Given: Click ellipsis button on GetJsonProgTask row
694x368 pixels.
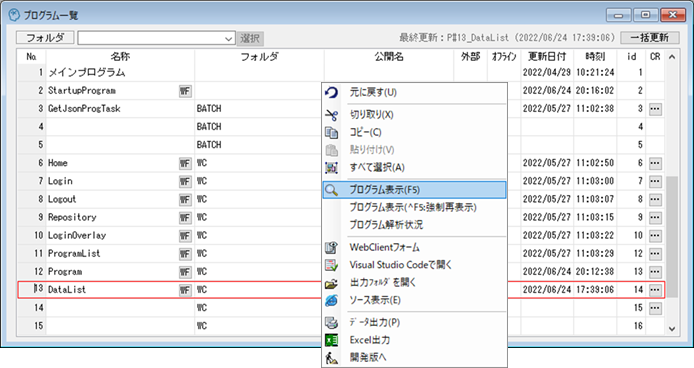Looking at the screenshot, I should coord(655,109).
